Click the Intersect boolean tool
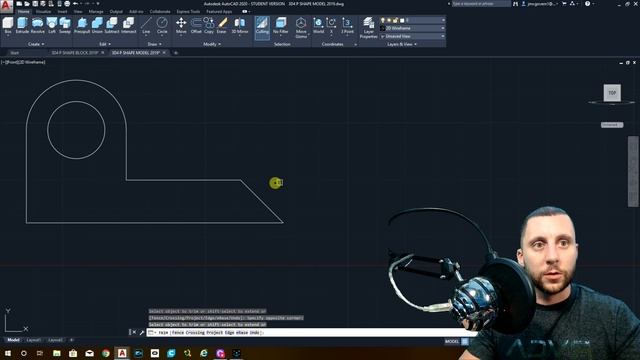Viewport: 640px width, 360px height. pos(128,25)
